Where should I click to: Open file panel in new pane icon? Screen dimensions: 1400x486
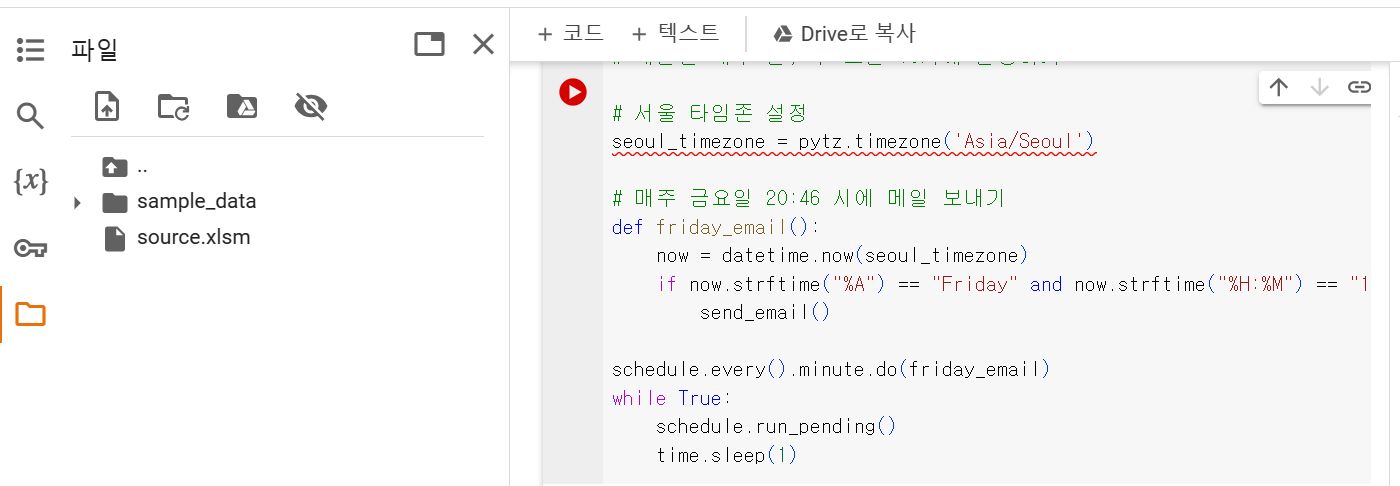(429, 44)
